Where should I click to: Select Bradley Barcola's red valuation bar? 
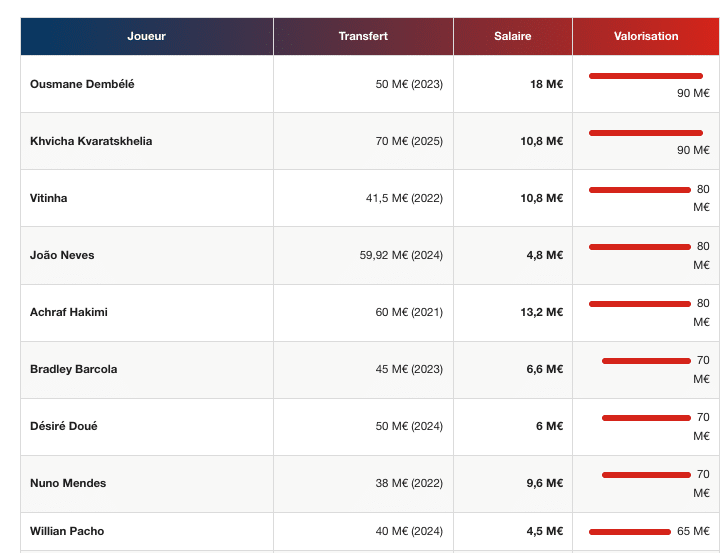pos(646,361)
